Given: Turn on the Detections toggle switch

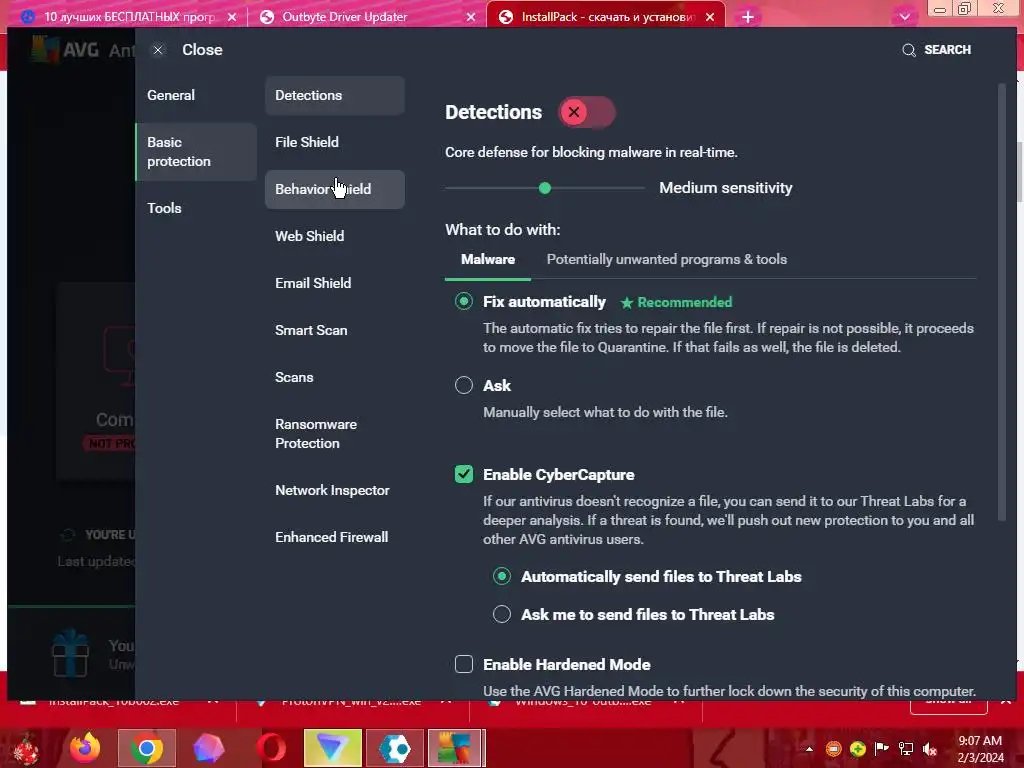Looking at the screenshot, I should tap(586, 112).
